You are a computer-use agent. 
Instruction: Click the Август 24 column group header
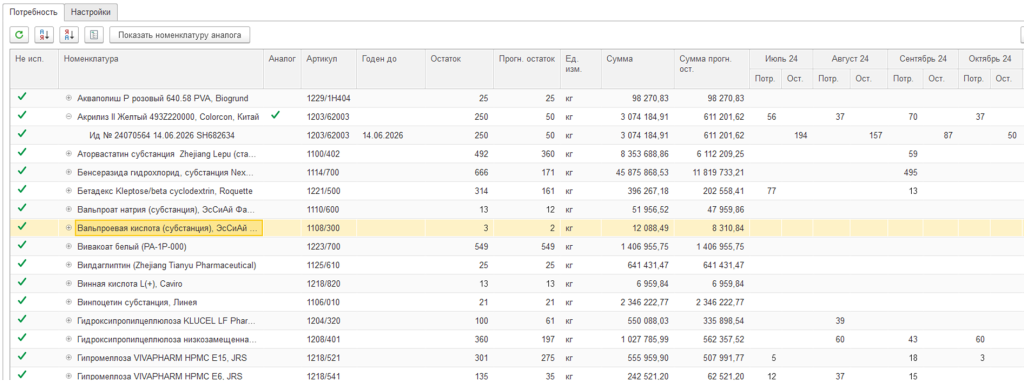pyautogui.click(x=850, y=59)
